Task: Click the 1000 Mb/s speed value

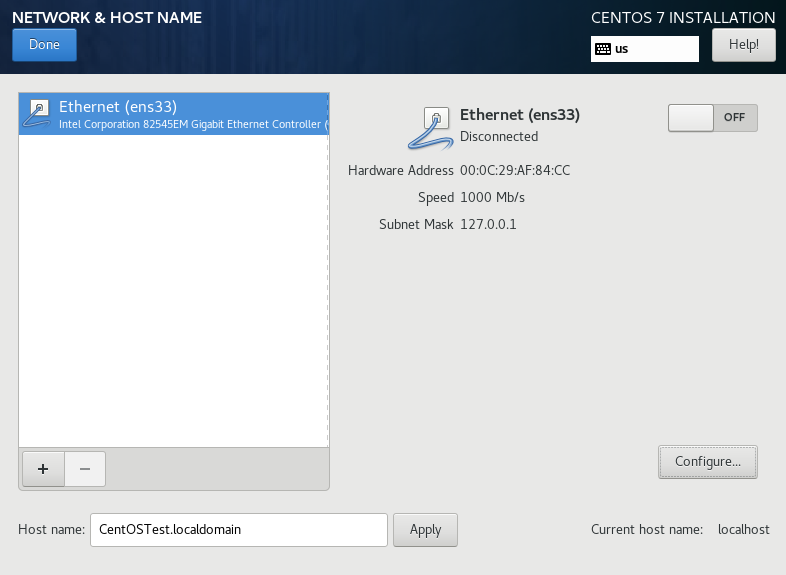Action: tap(492, 198)
